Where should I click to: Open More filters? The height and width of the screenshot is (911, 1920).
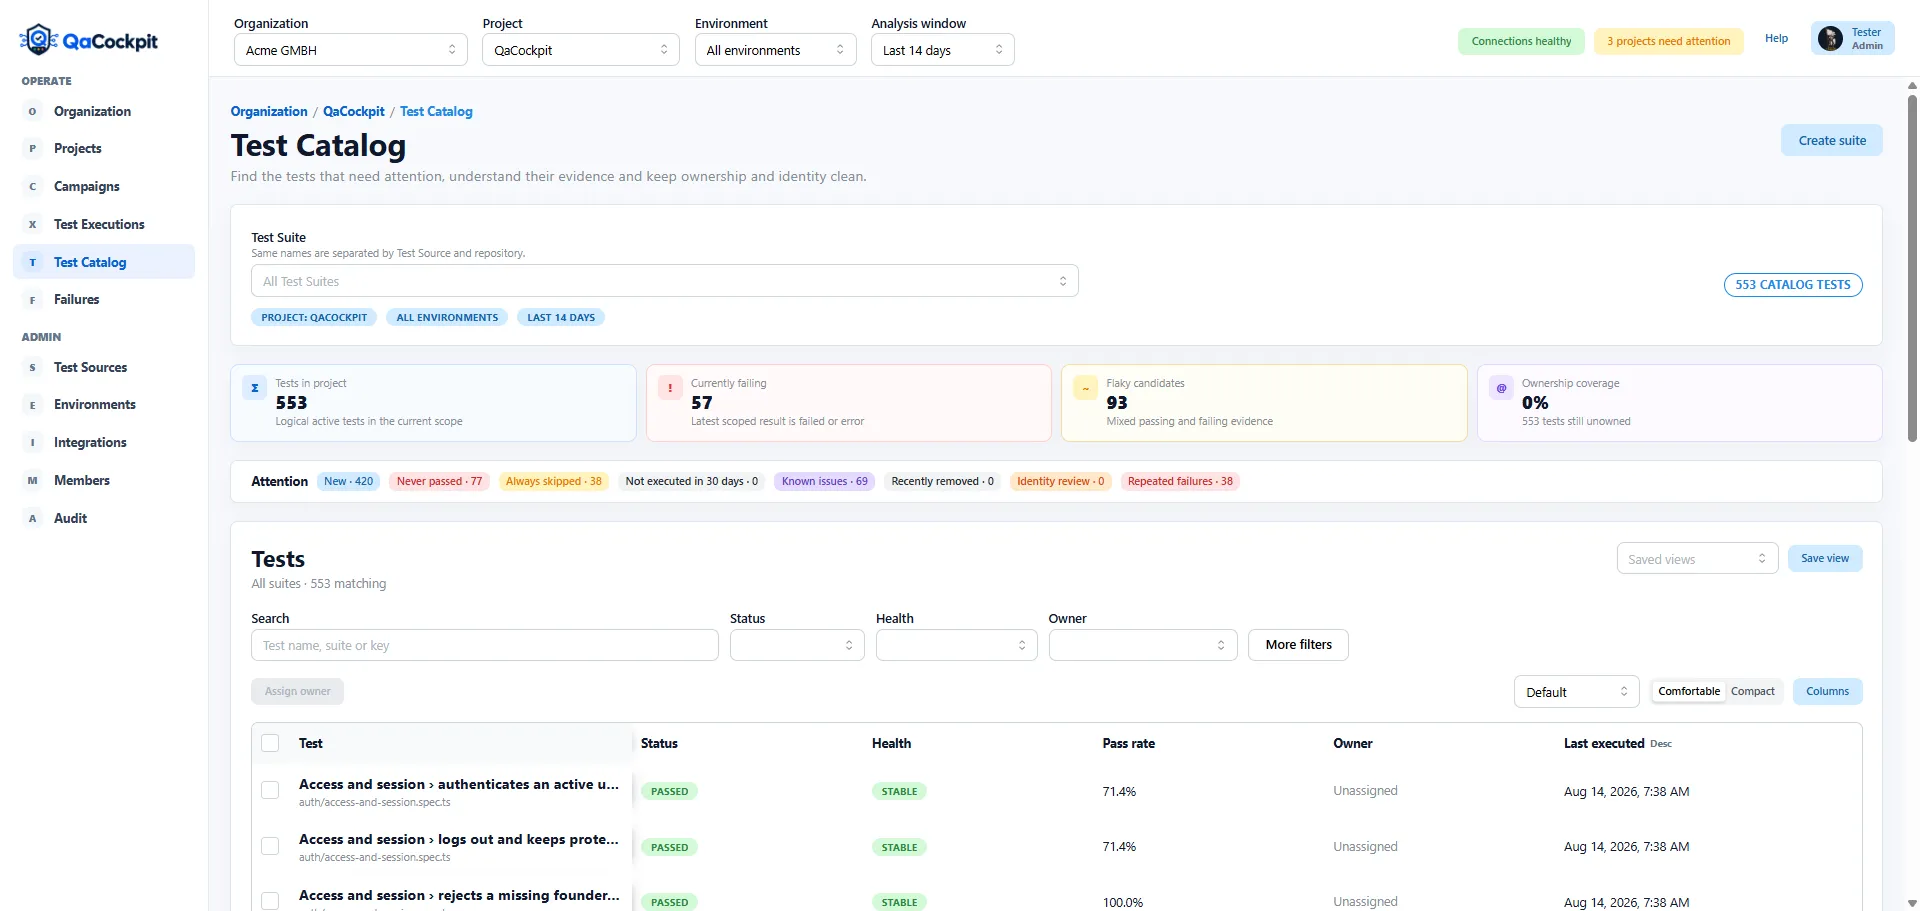tap(1298, 645)
